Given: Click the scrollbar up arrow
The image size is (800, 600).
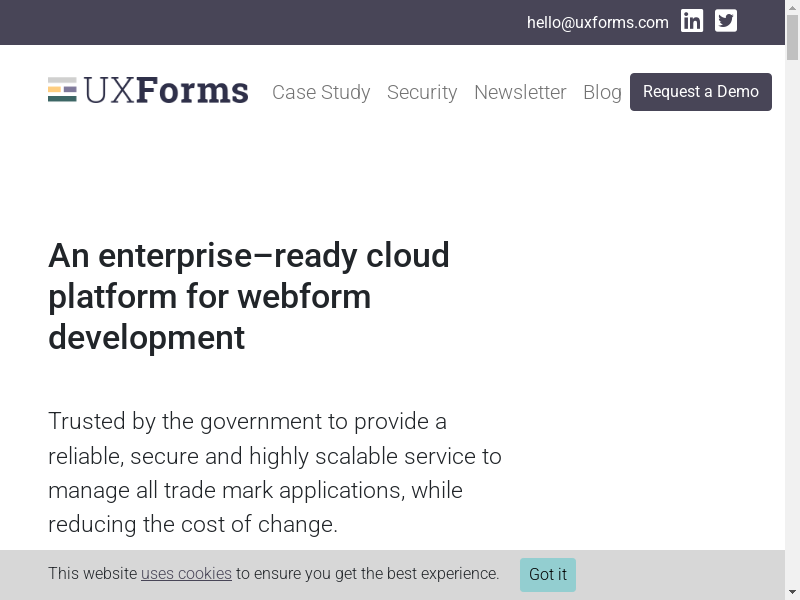Looking at the screenshot, I should coord(793,7).
